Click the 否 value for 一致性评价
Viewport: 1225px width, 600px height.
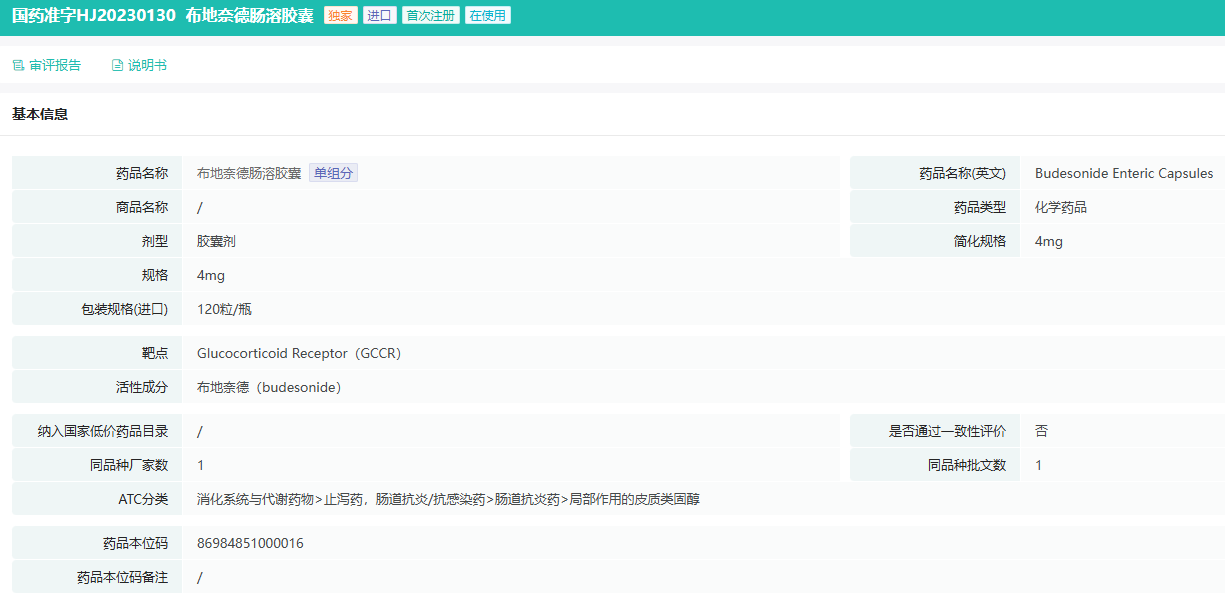[x=1041, y=431]
